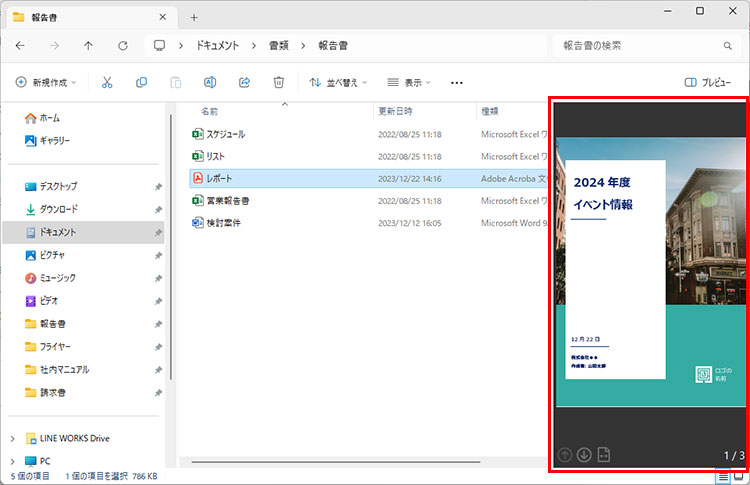Image resolution: width=750 pixels, height=485 pixels.
Task: Click next page arrow in preview pane
Action: (x=584, y=456)
